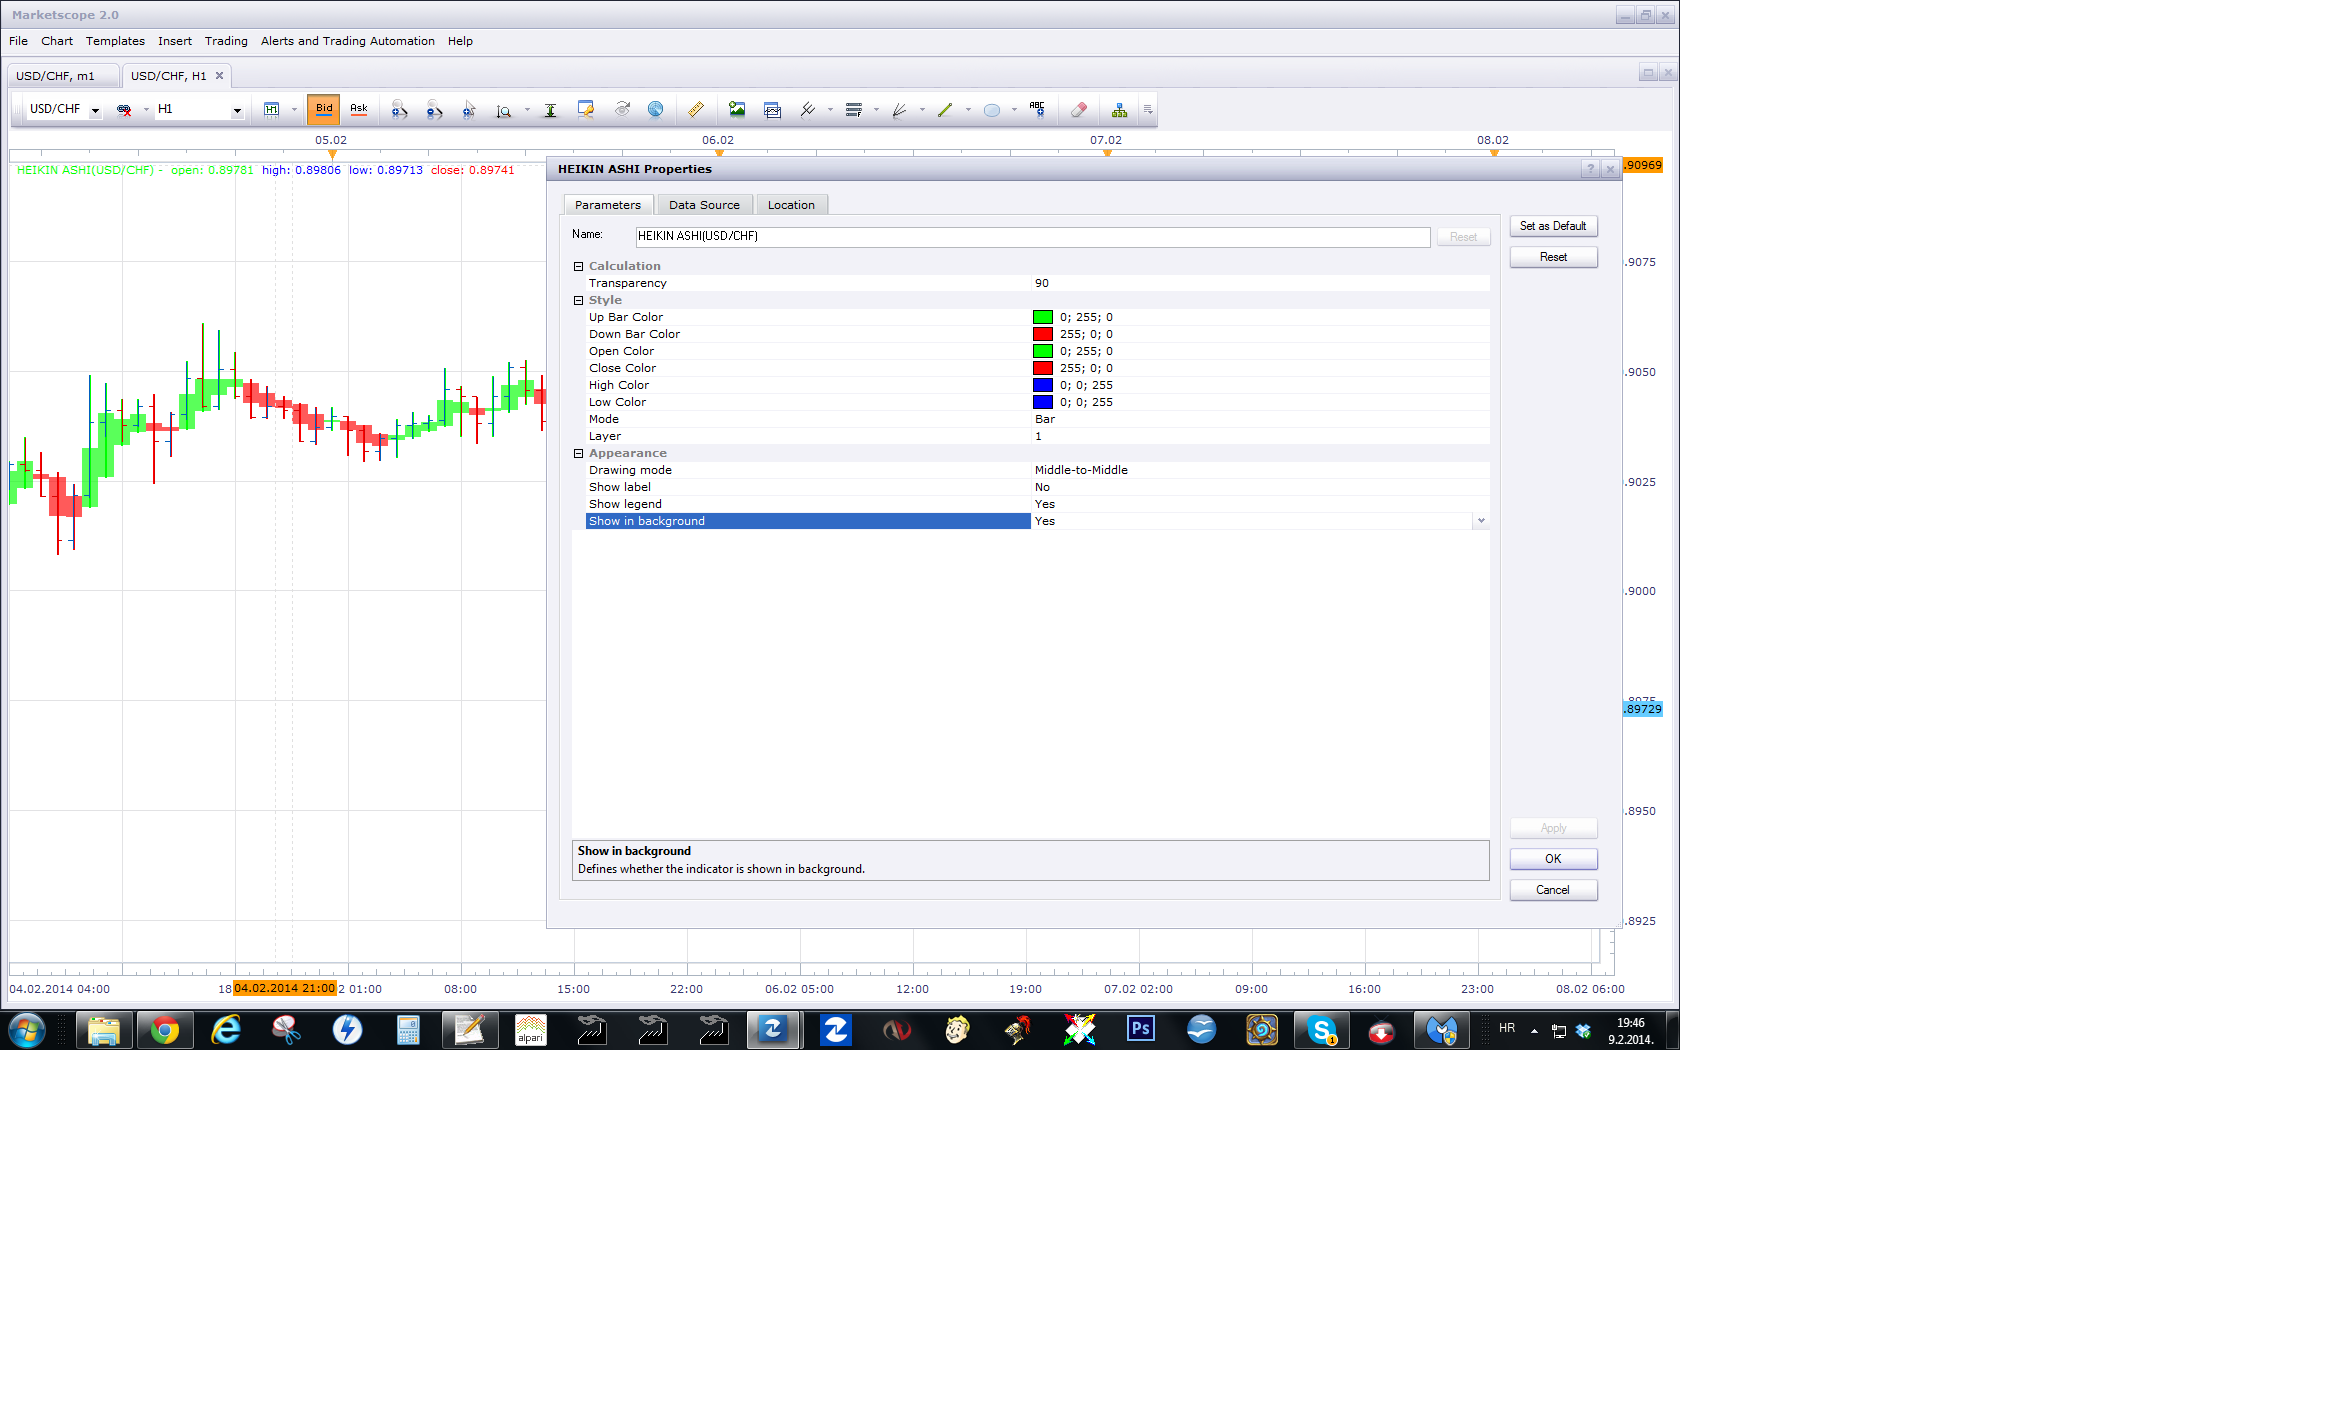
Task: Open the Templates menu
Action: (x=115, y=41)
